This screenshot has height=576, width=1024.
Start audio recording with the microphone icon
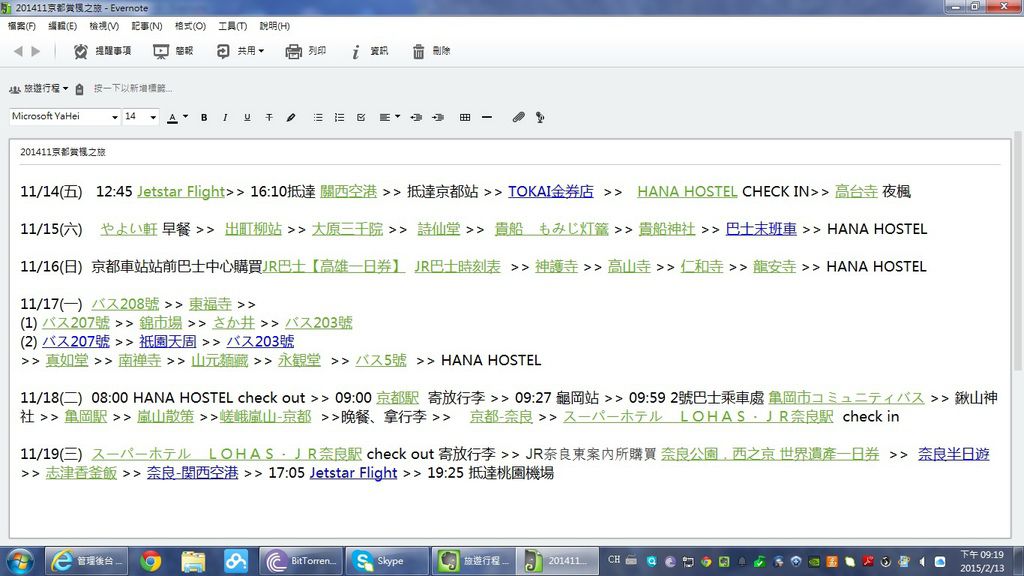(539, 117)
